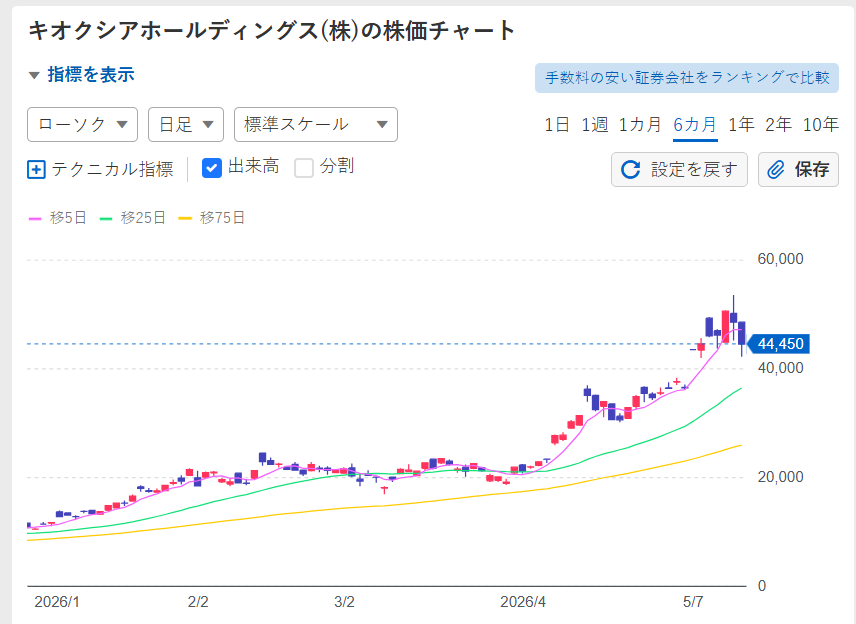Click the 設定を戻す reset button
The width and height of the screenshot is (856, 624).
tap(679, 170)
